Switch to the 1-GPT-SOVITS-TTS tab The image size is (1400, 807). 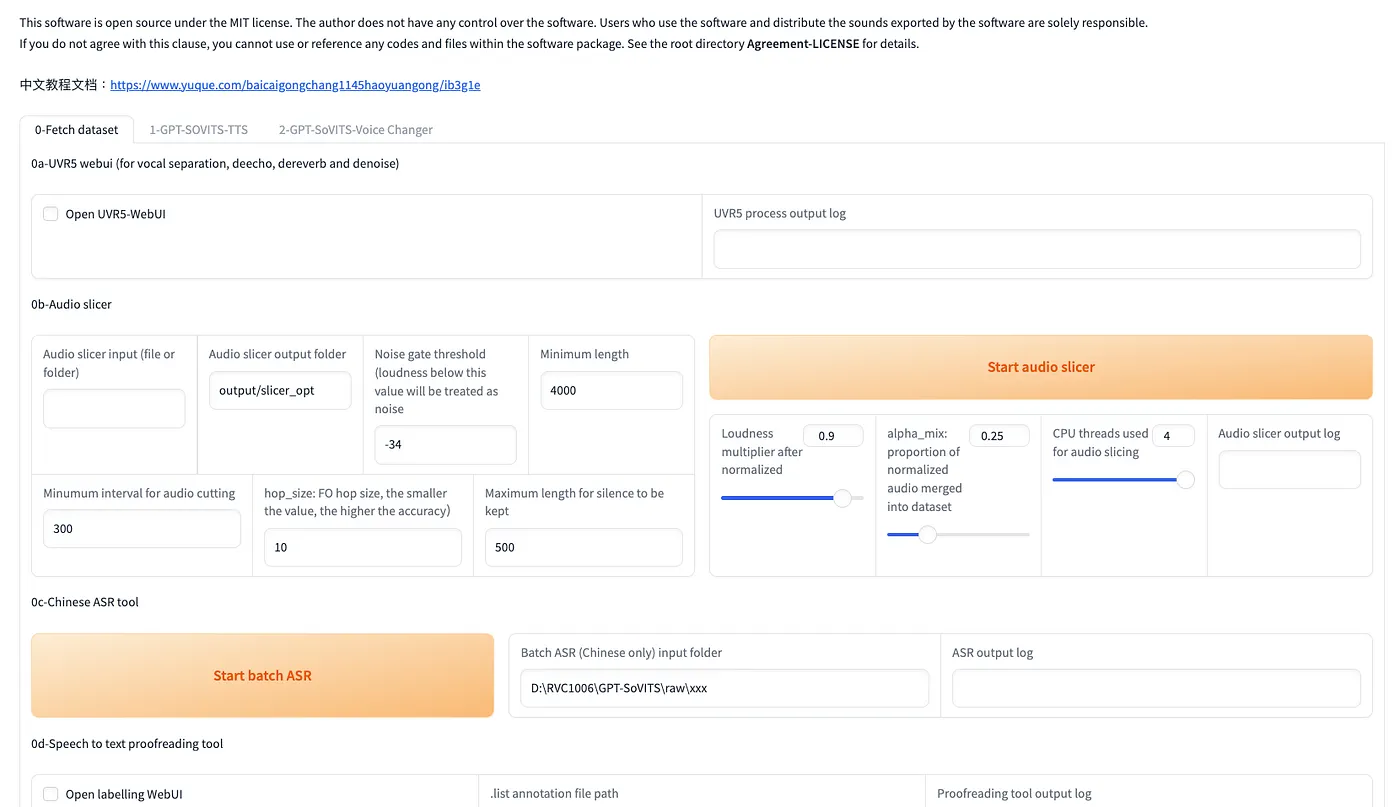tap(198, 129)
